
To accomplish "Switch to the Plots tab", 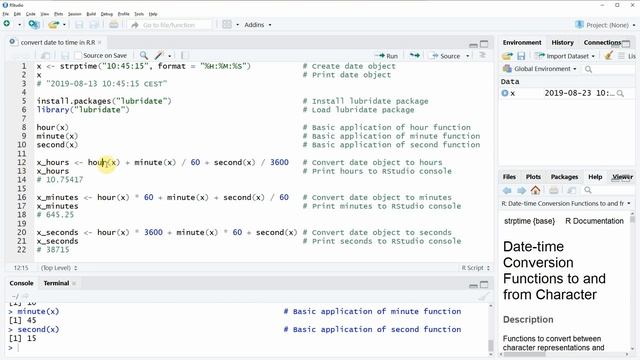I will [533, 177].
